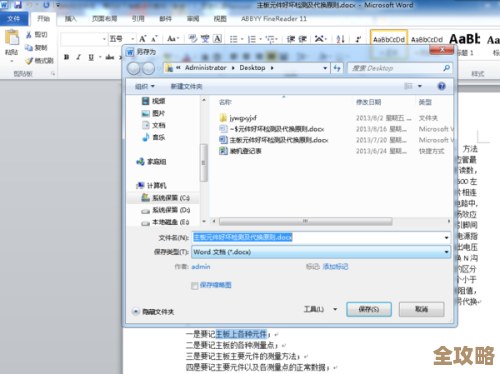
Task: Click the file name input field
Action: click(x=321, y=237)
